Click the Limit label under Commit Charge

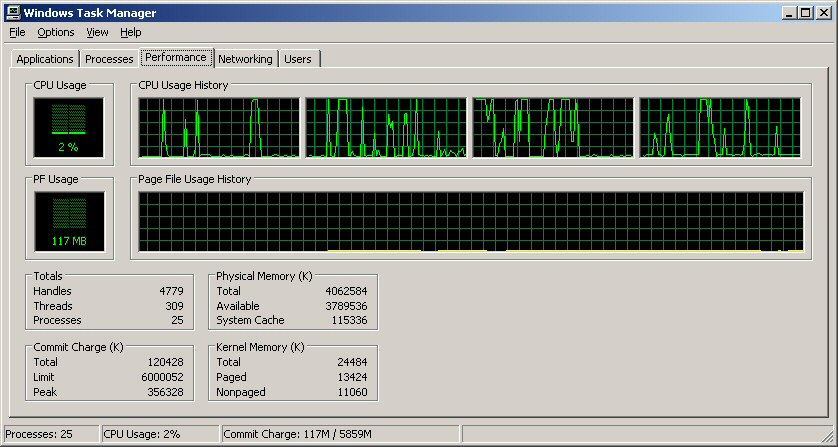click(43, 377)
